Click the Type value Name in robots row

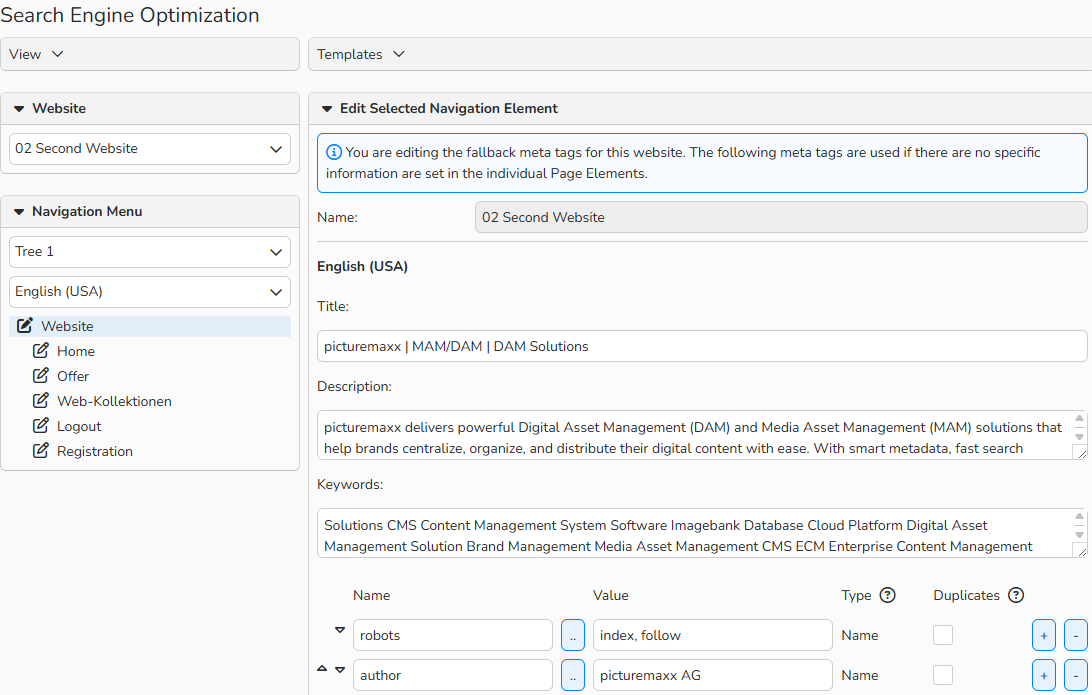pos(859,635)
